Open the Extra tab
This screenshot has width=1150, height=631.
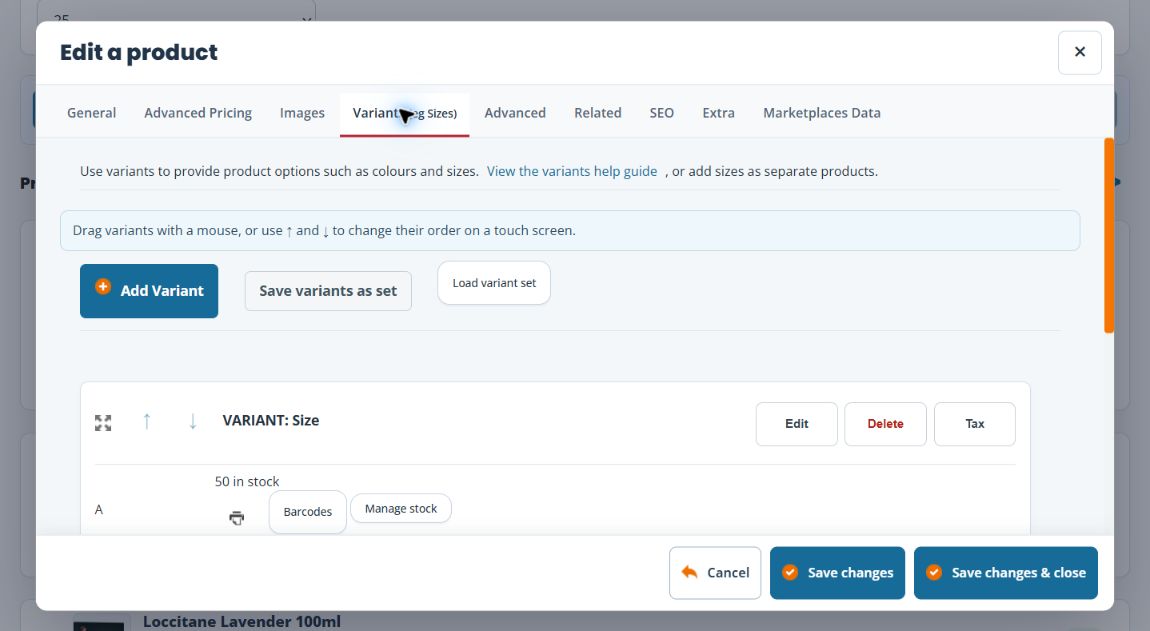click(719, 113)
